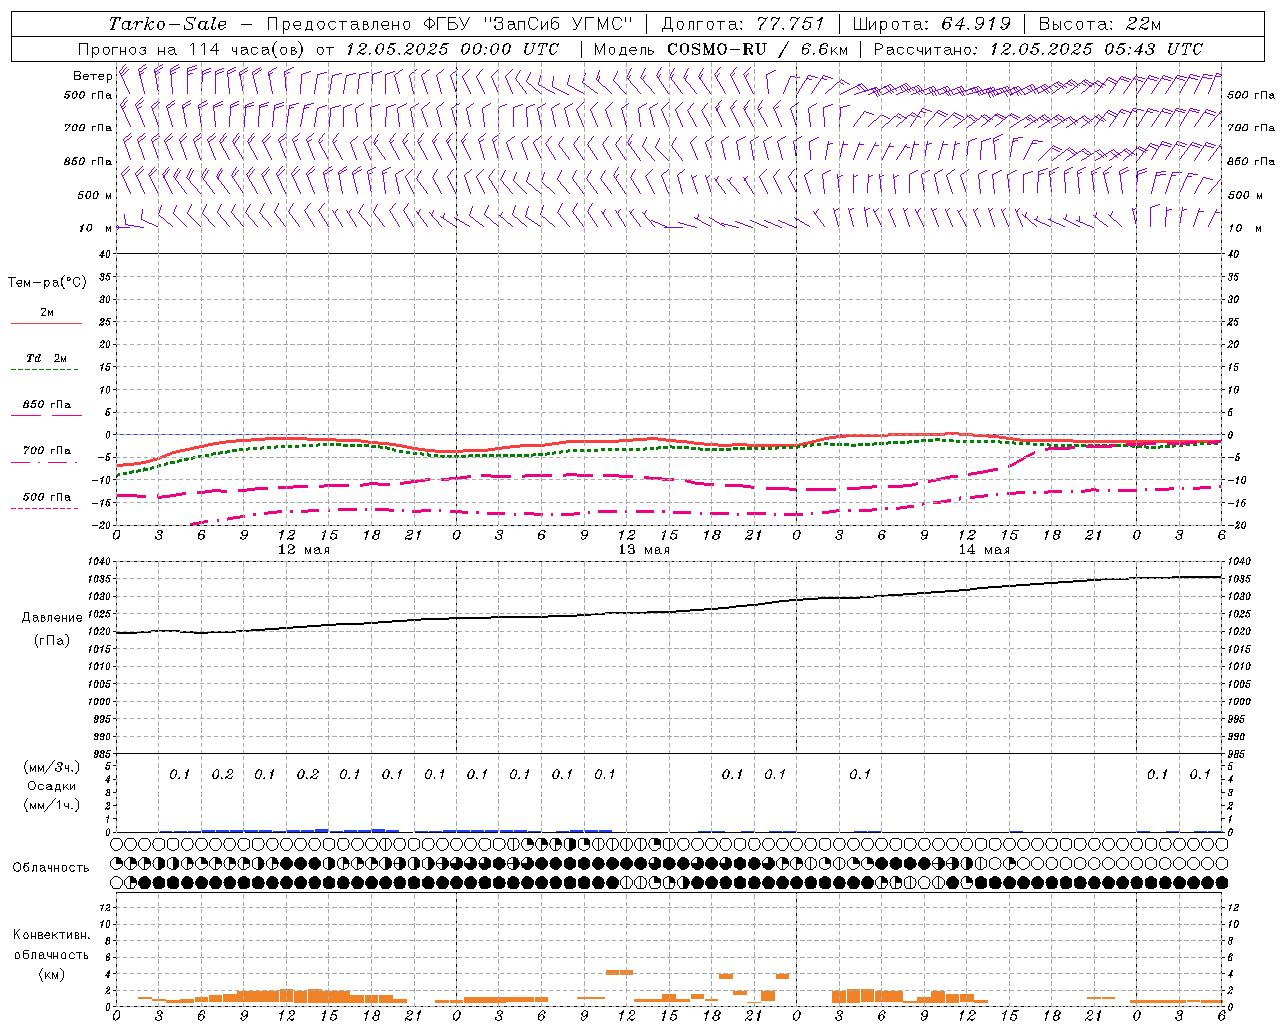The image size is (1280, 1024).
Task: Select the start time 12.05.2025 00:00 UTC
Action: pyautogui.click(x=452, y=49)
